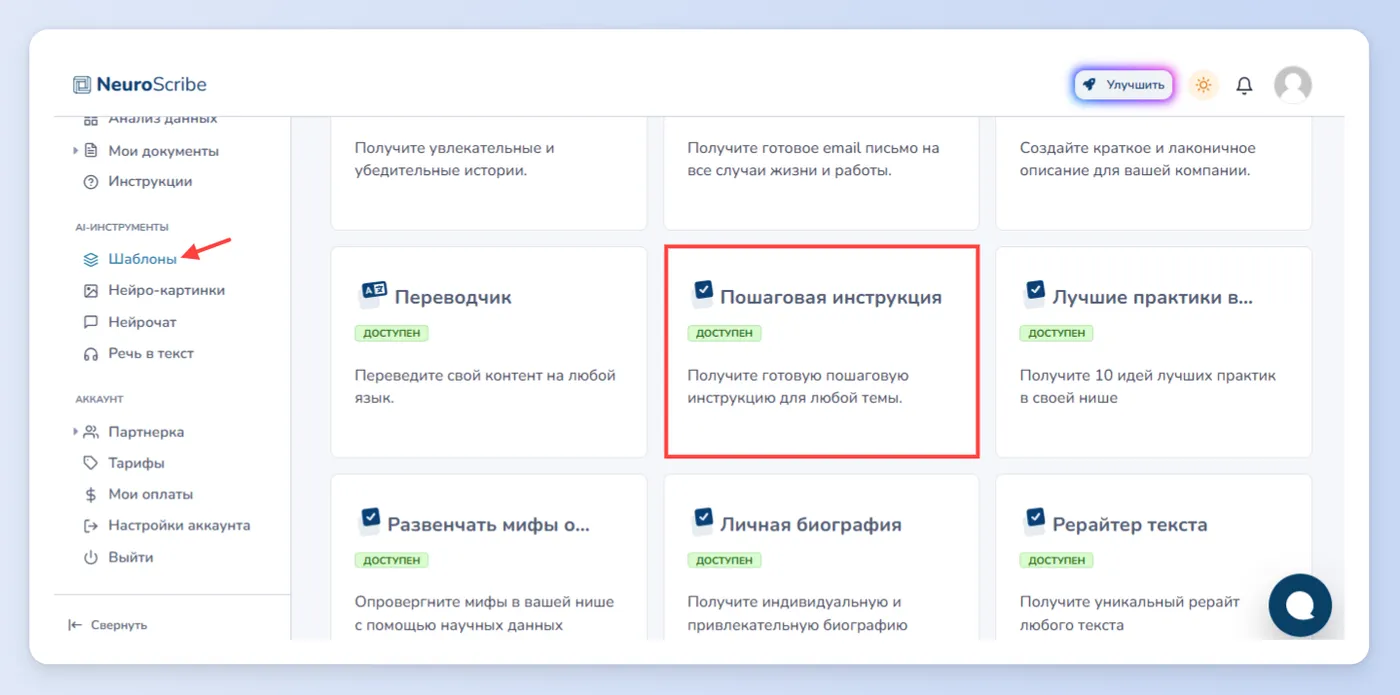The height and width of the screenshot is (695, 1400).
Task: Click ДОСТУПЕН badge on Рерайтер текста card
Action: (1056, 560)
